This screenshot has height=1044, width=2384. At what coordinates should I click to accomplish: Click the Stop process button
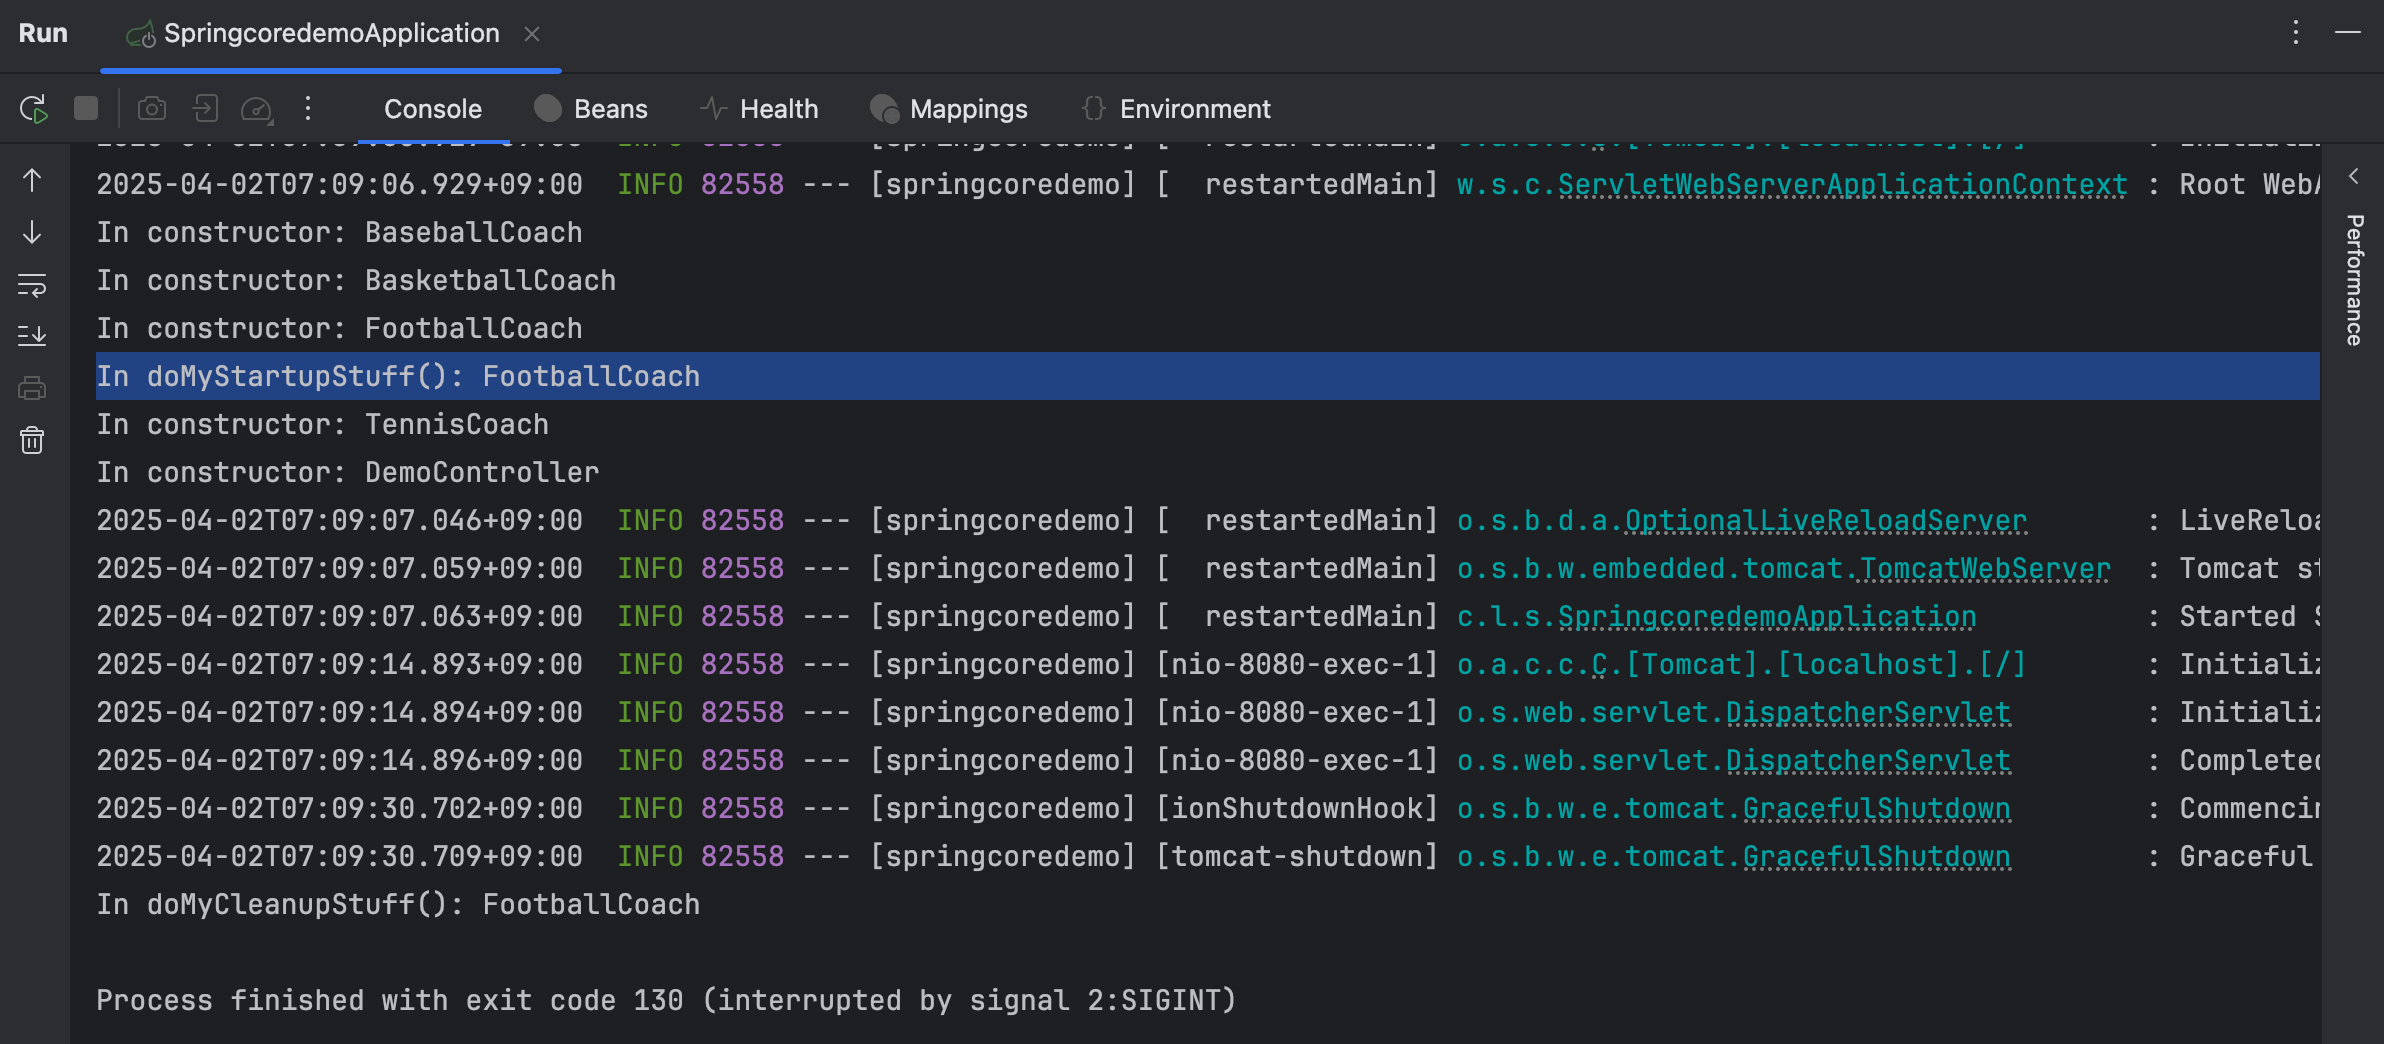tap(86, 108)
